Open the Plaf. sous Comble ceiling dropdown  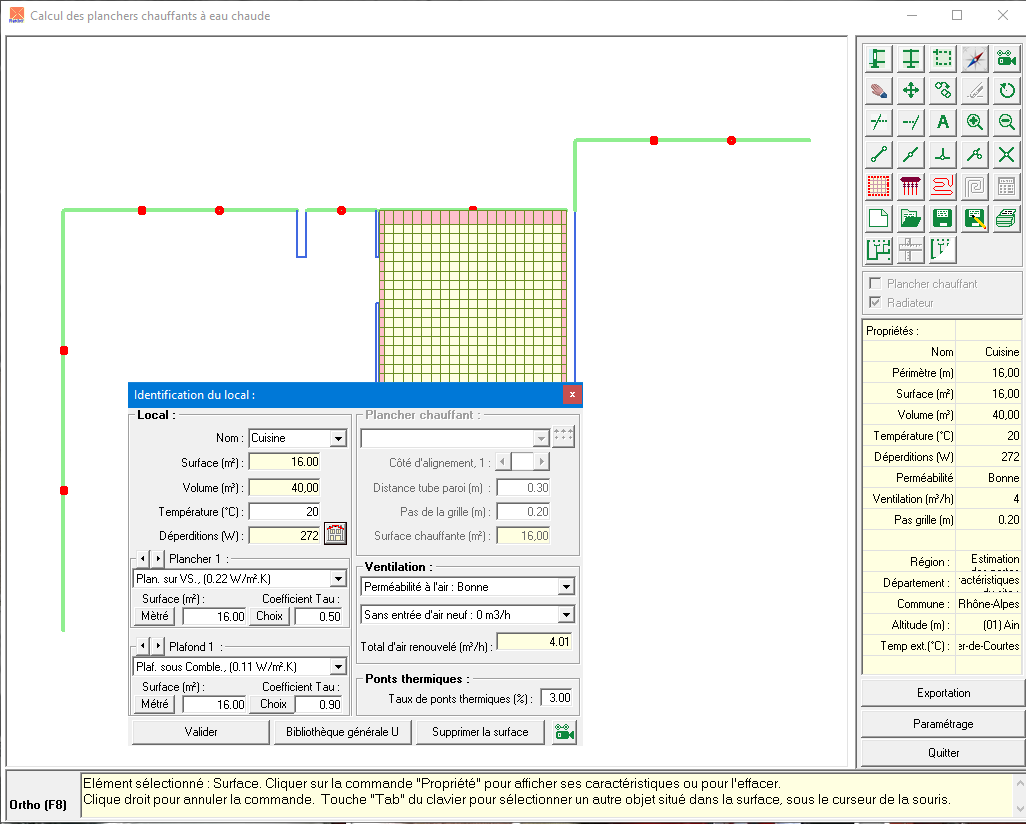338,667
